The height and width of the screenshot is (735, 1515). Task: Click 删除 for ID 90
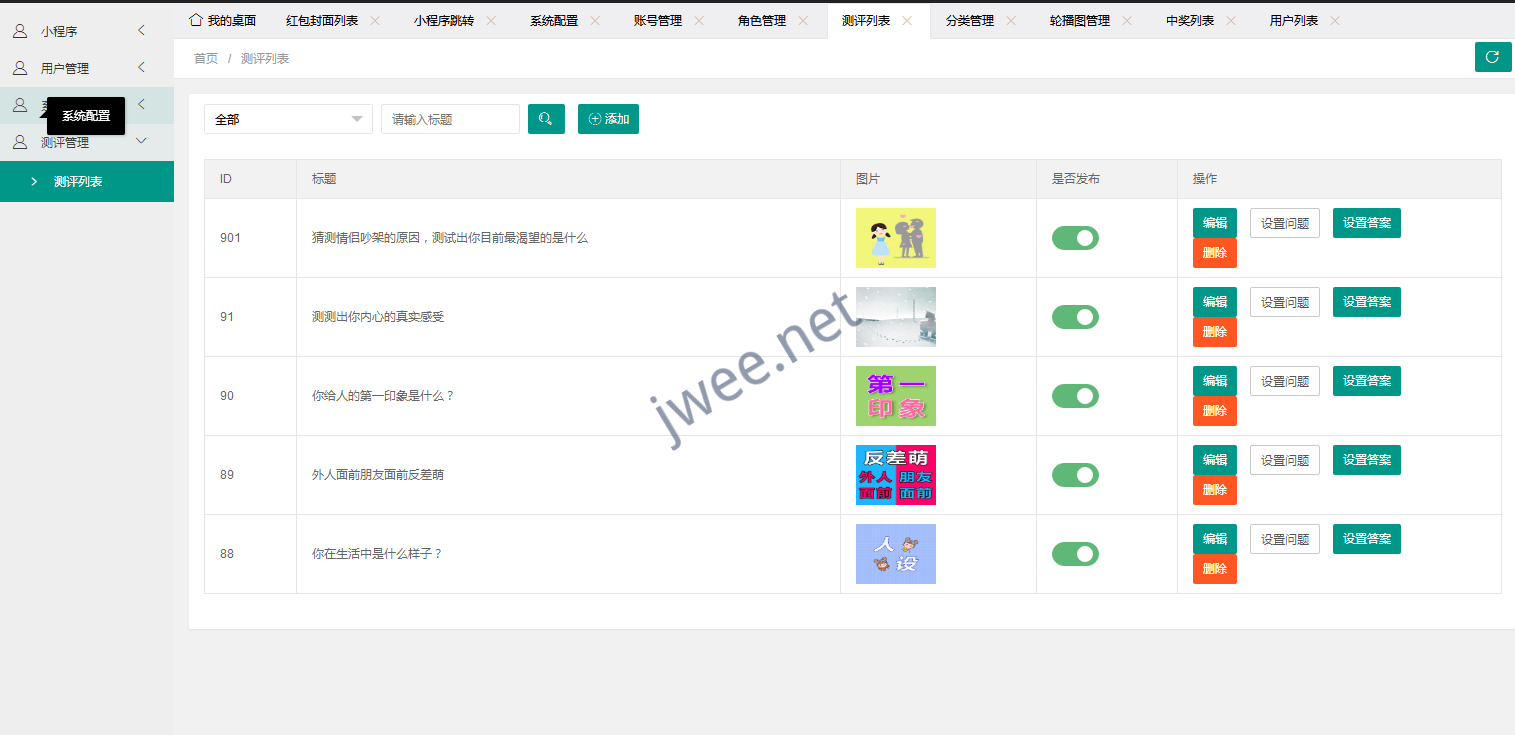coord(1215,411)
